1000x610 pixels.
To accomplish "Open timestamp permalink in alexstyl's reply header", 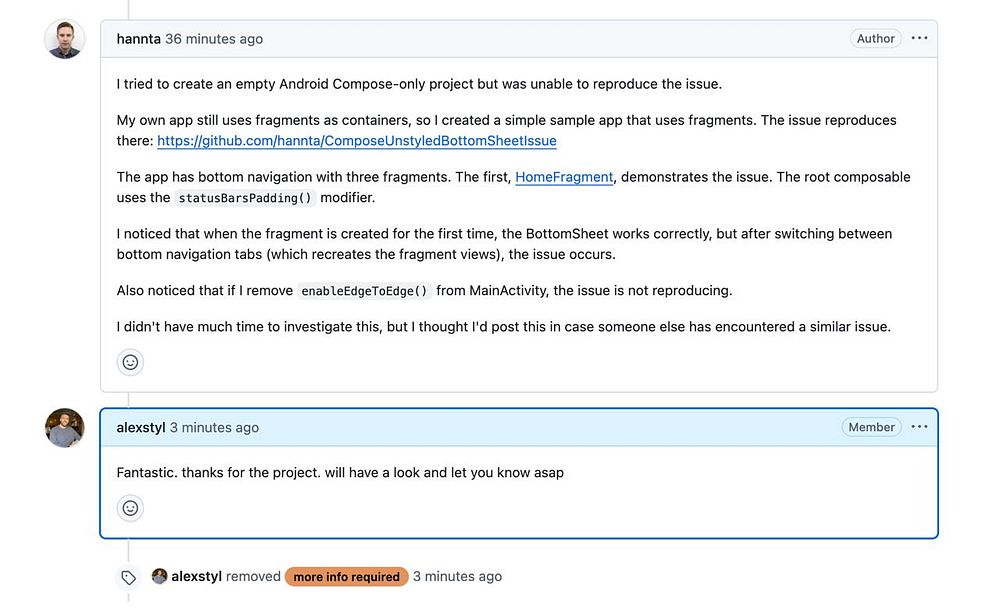I will point(214,427).
